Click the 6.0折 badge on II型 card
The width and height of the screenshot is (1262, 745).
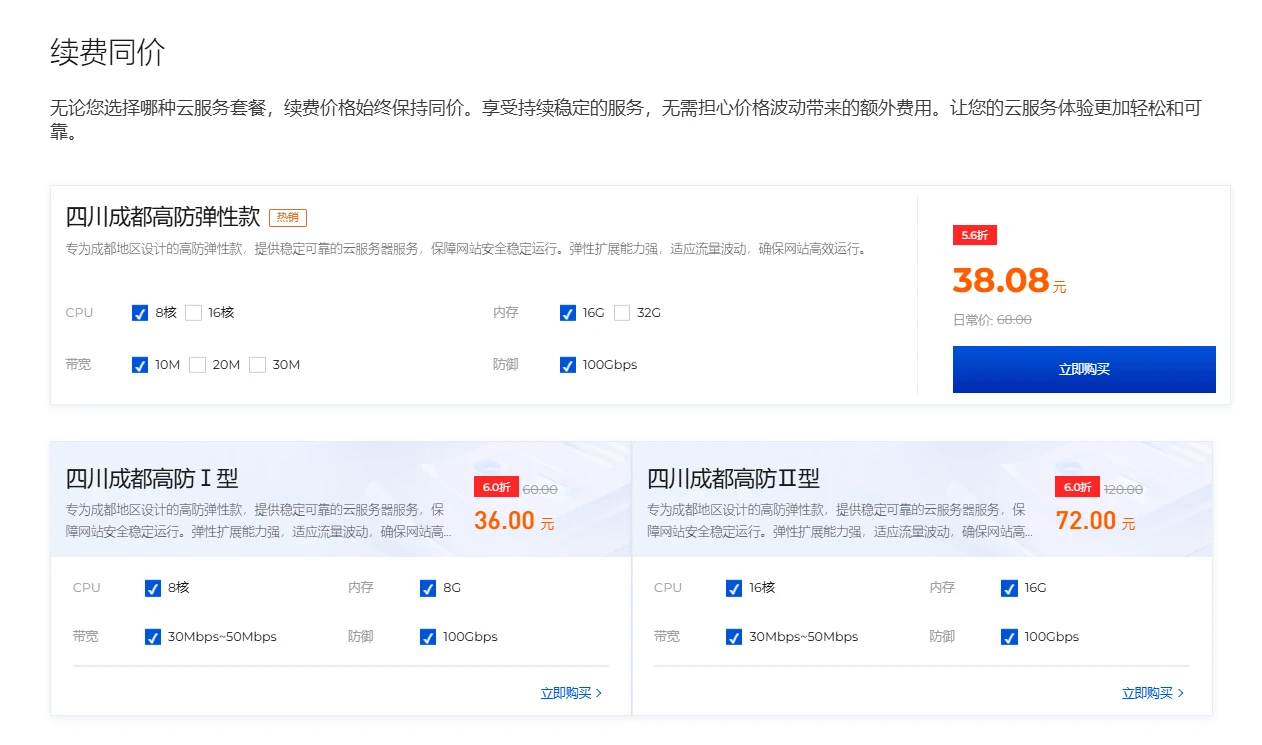click(x=1077, y=487)
